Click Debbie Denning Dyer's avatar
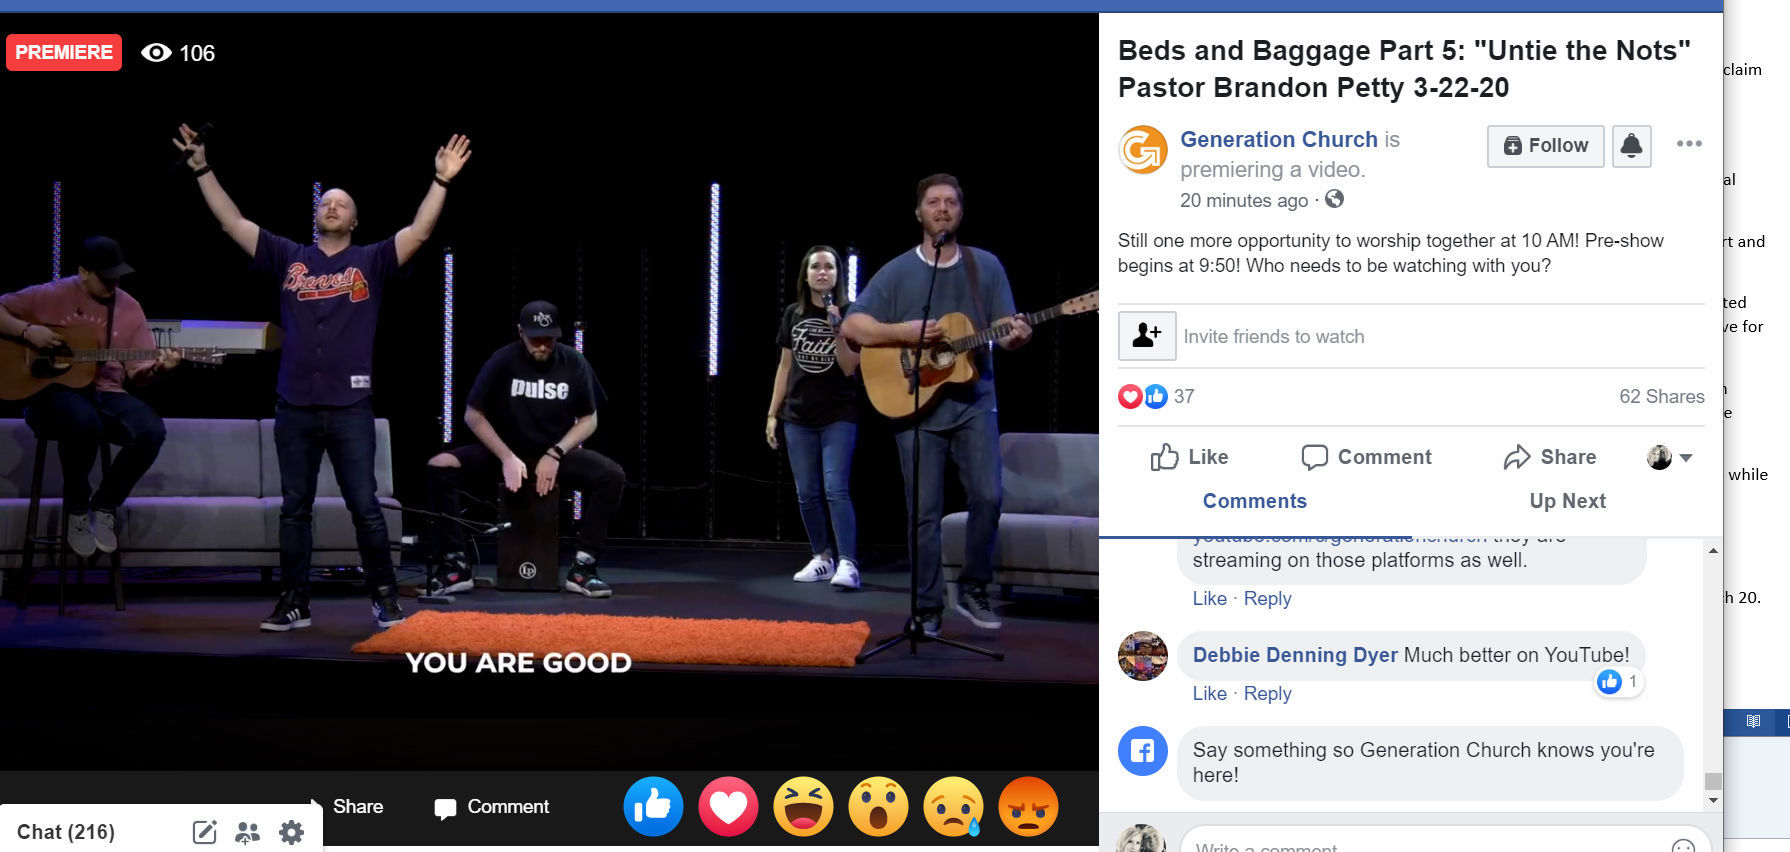 tap(1142, 656)
